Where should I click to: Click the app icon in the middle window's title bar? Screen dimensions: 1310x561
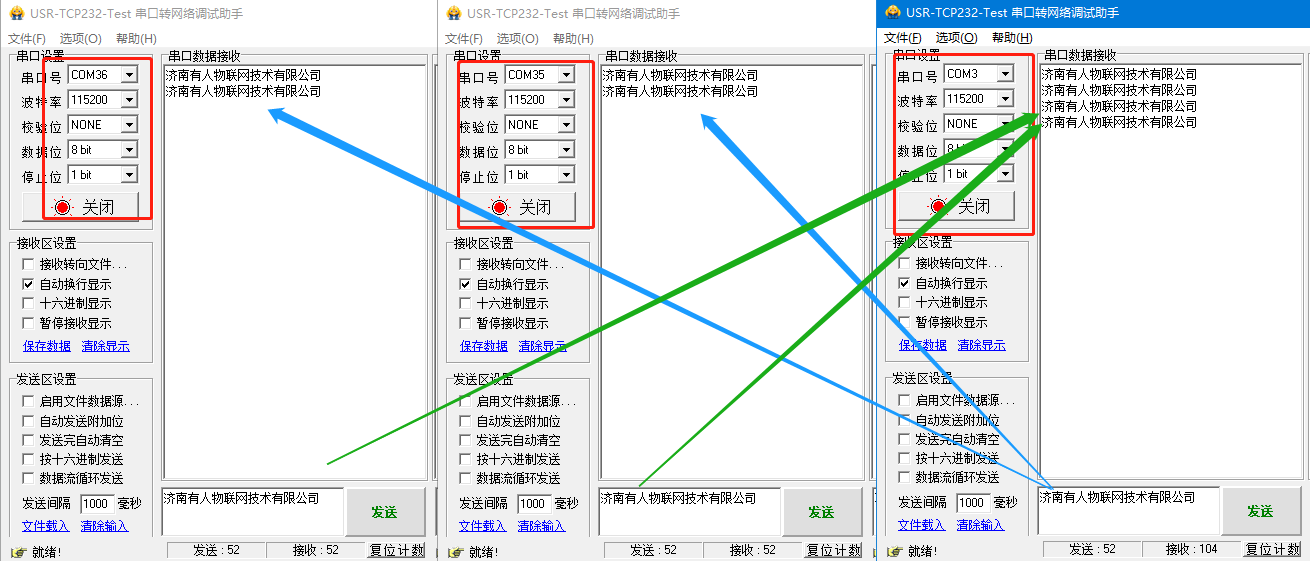[453, 14]
